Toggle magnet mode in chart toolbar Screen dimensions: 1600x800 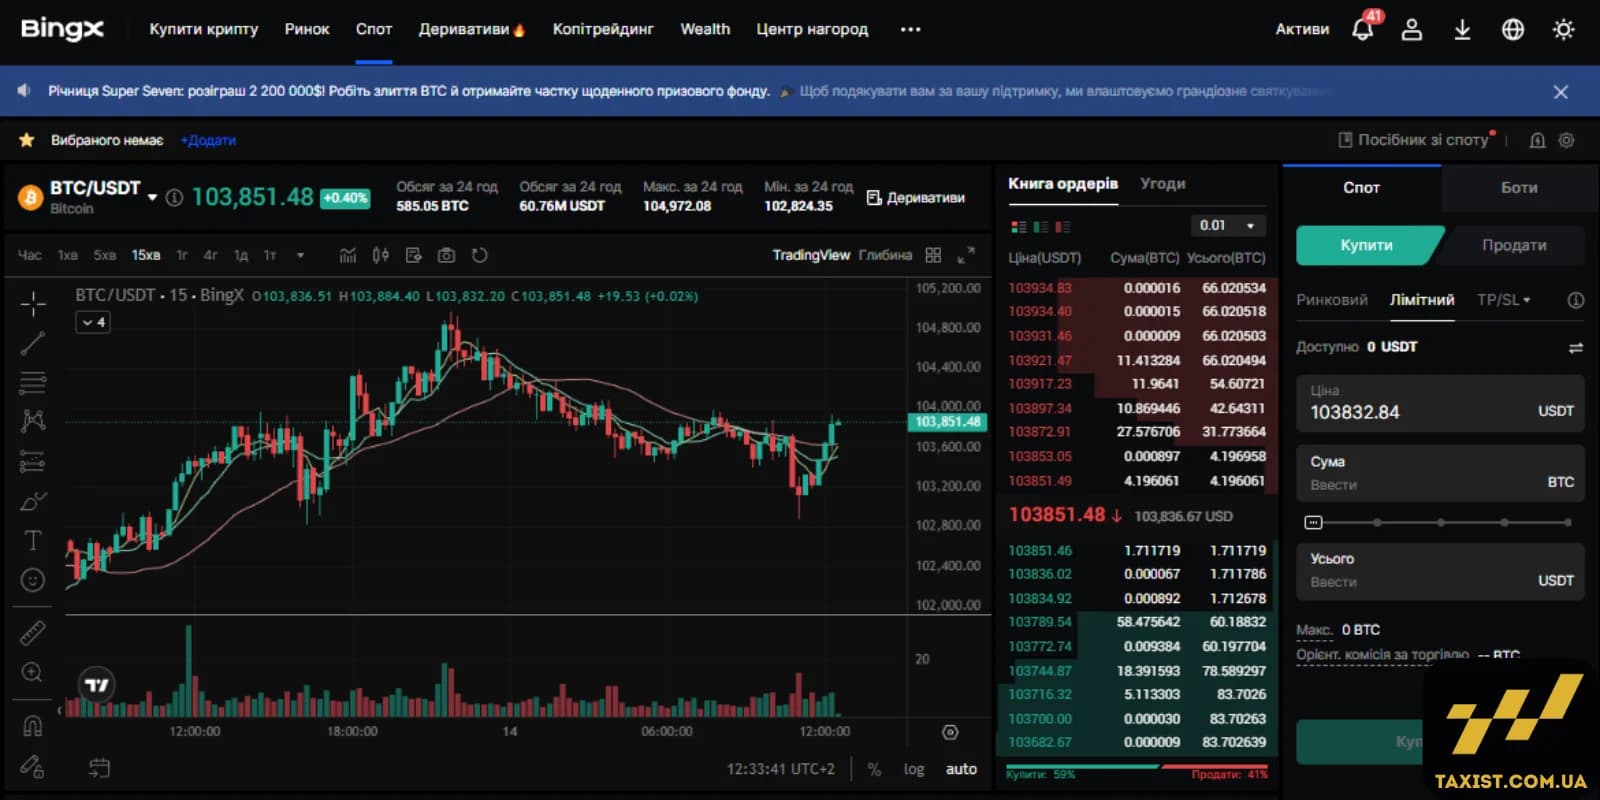tap(33, 726)
